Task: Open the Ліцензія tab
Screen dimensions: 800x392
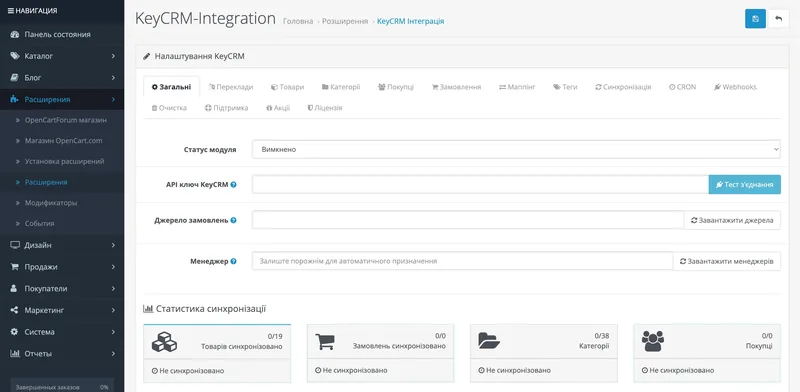Action: click(x=325, y=108)
